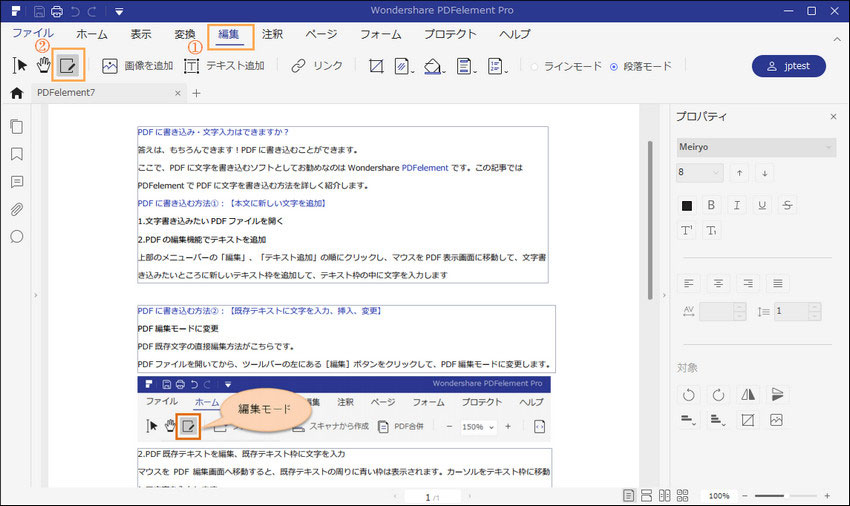850x506 pixels.
Task: Open quick access customize dropdown arrow
Action: [119, 11]
